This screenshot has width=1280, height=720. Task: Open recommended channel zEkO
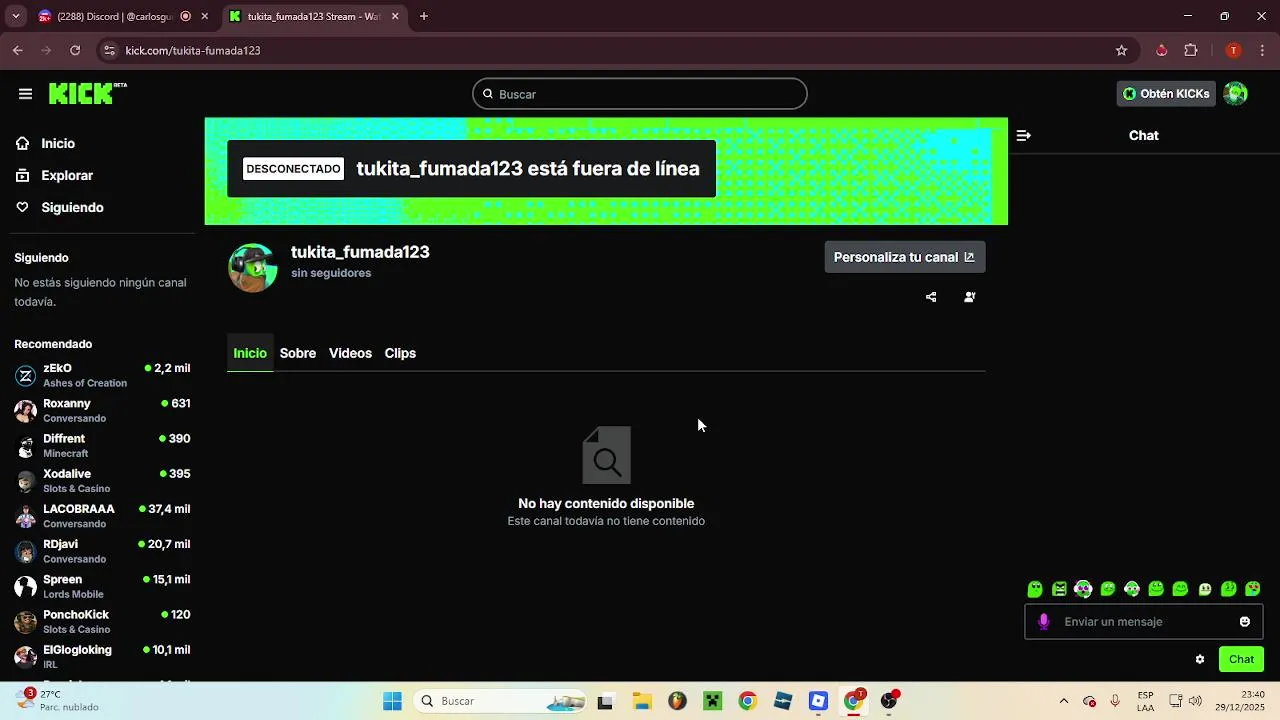[102, 375]
